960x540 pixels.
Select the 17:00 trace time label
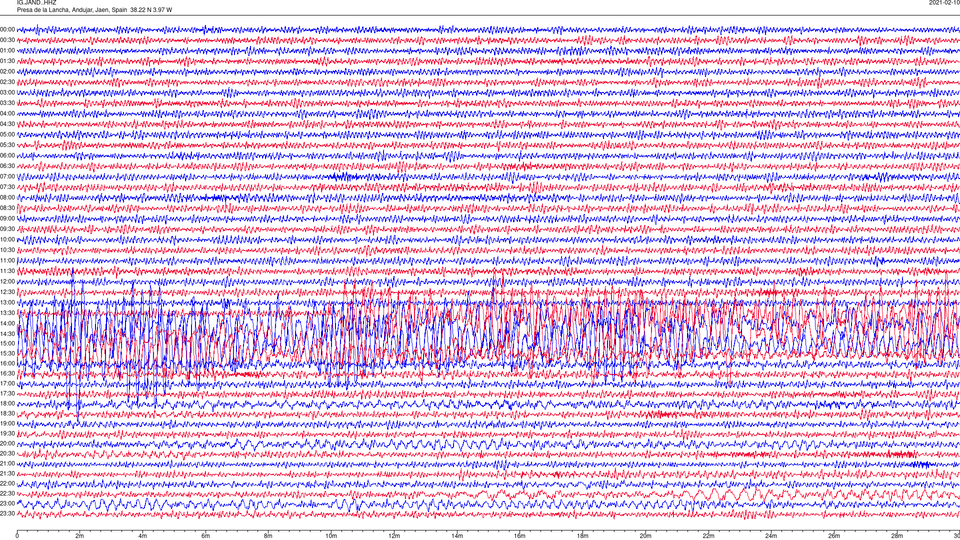[7, 384]
